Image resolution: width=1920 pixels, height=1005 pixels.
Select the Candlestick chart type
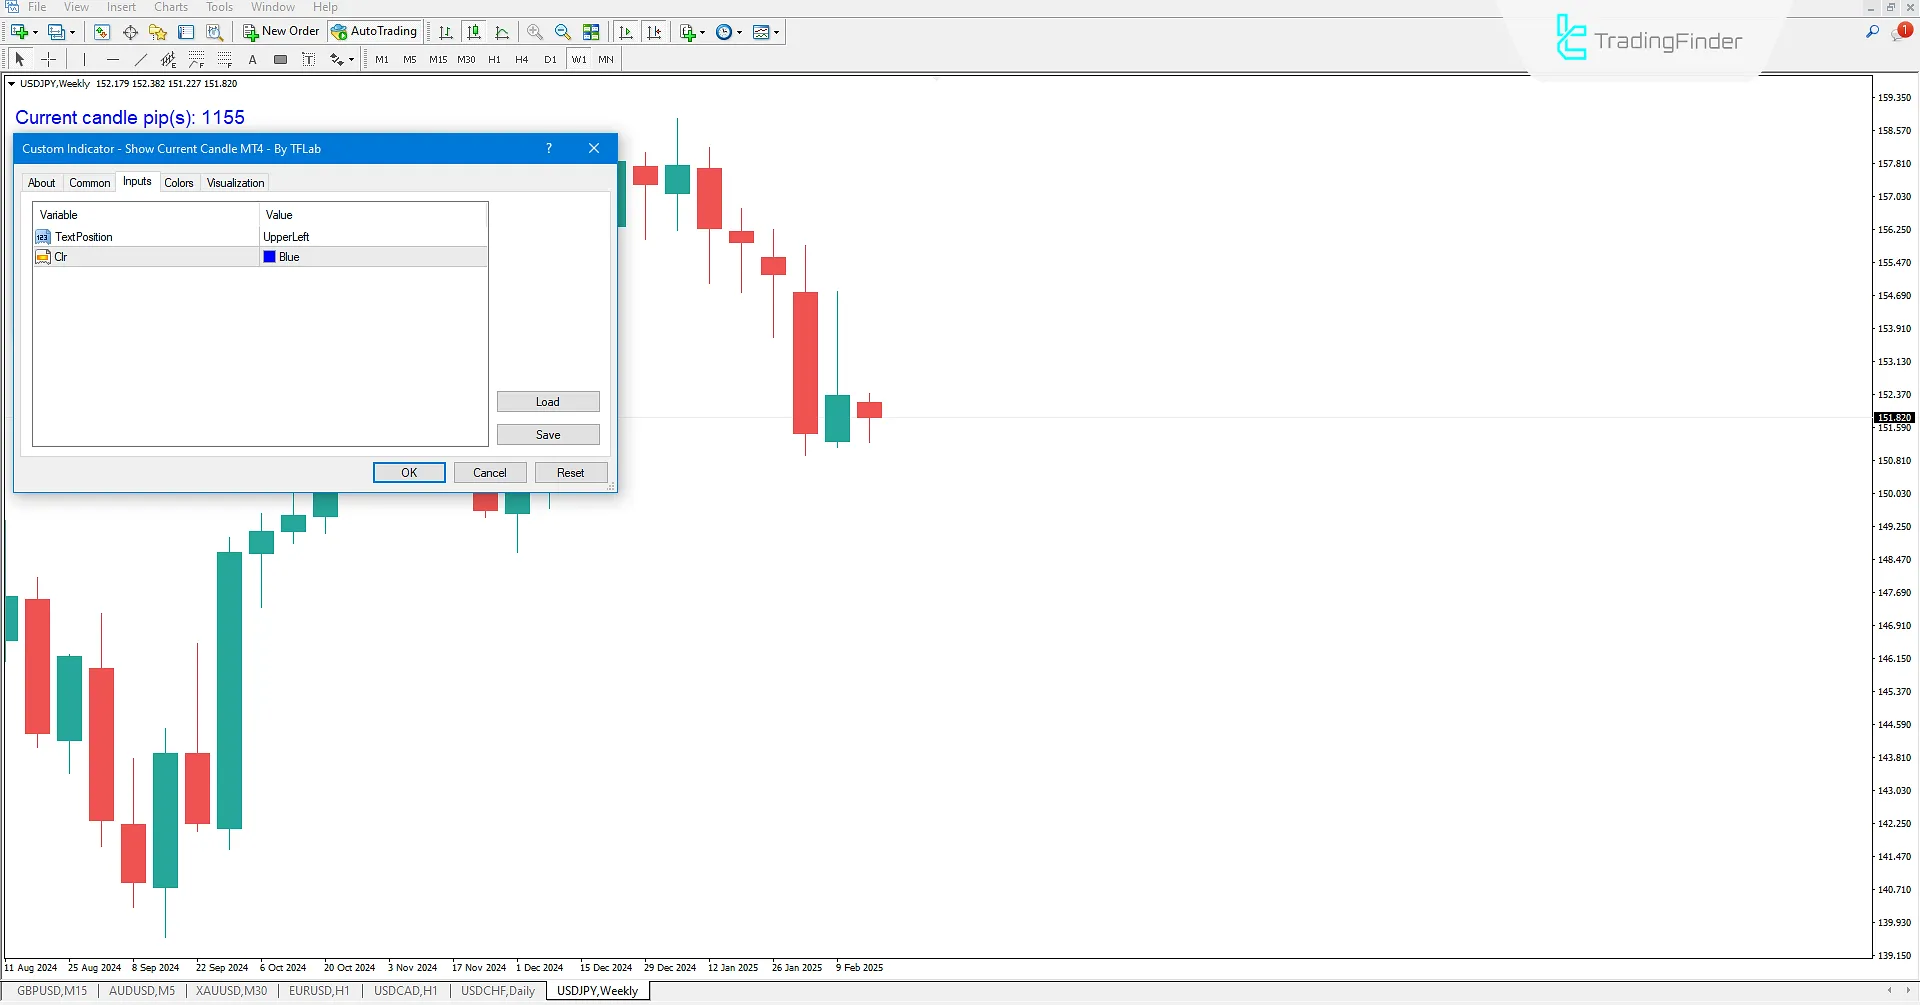click(474, 31)
